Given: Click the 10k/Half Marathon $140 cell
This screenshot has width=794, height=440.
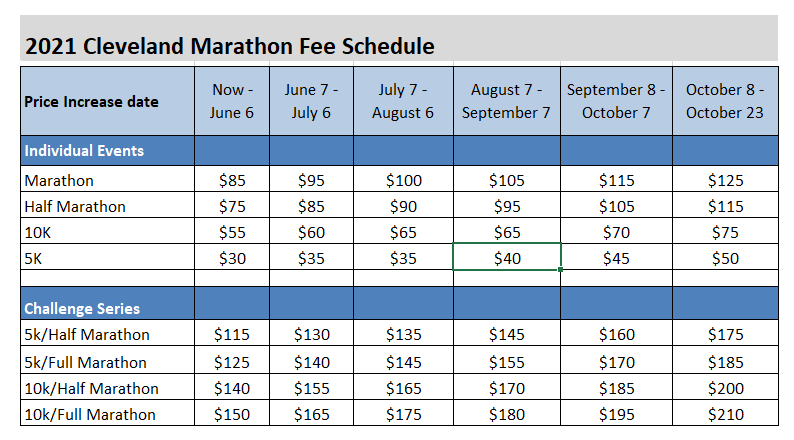Looking at the screenshot, I should (x=233, y=388).
